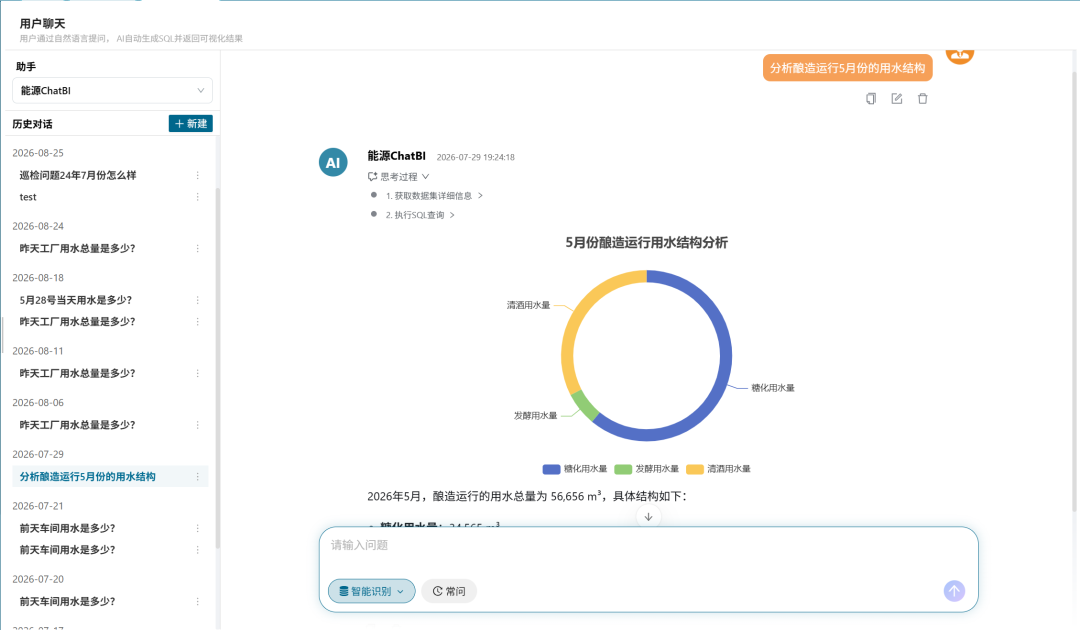1080x630 pixels.
Task: Open 昨天工厂用水总量是多少? under 2026-08-24
Action: tap(77, 249)
